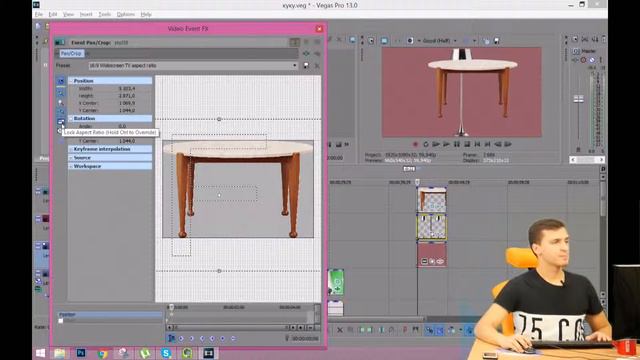Toggle Enable Snapping in Pan/Crop toolbar

pos(60,112)
